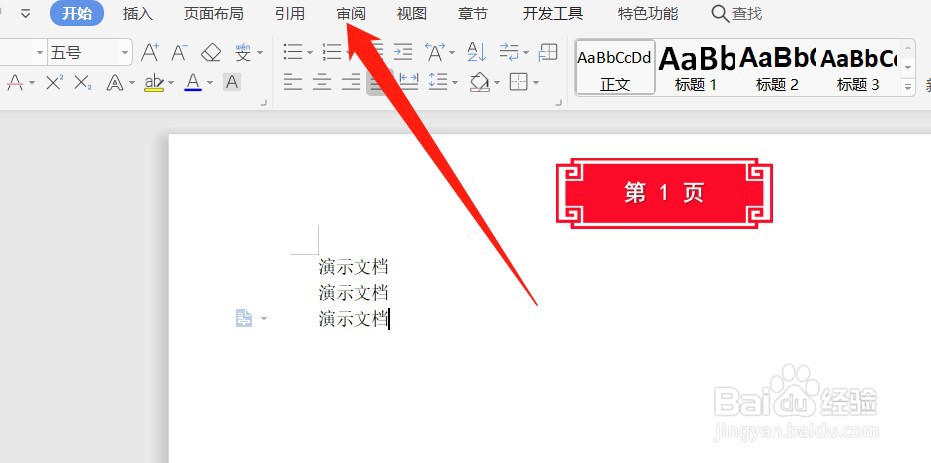Apply distributed alignment
The width and height of the screenshot is (931, 463).
[x=408, y=82]
